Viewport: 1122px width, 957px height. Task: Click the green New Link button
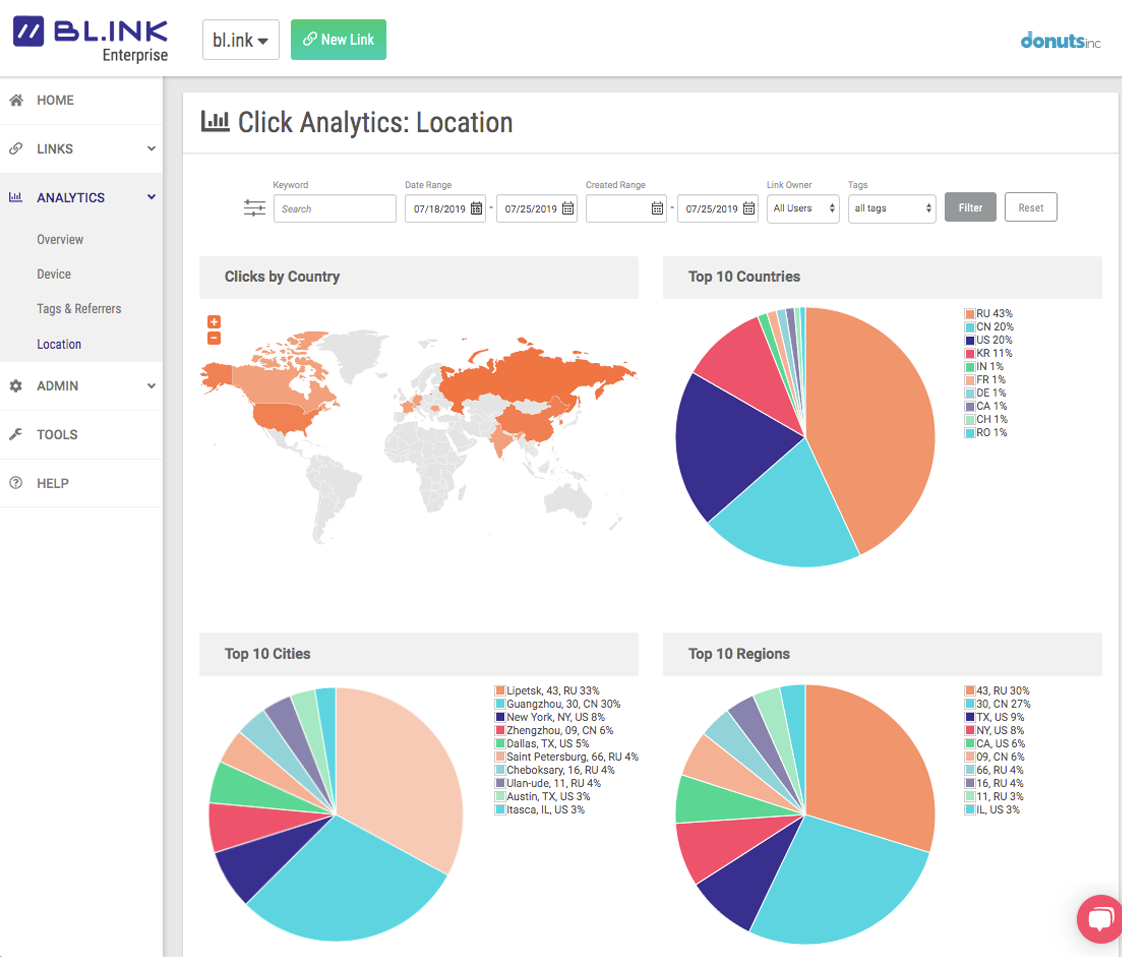coord(338,40)
